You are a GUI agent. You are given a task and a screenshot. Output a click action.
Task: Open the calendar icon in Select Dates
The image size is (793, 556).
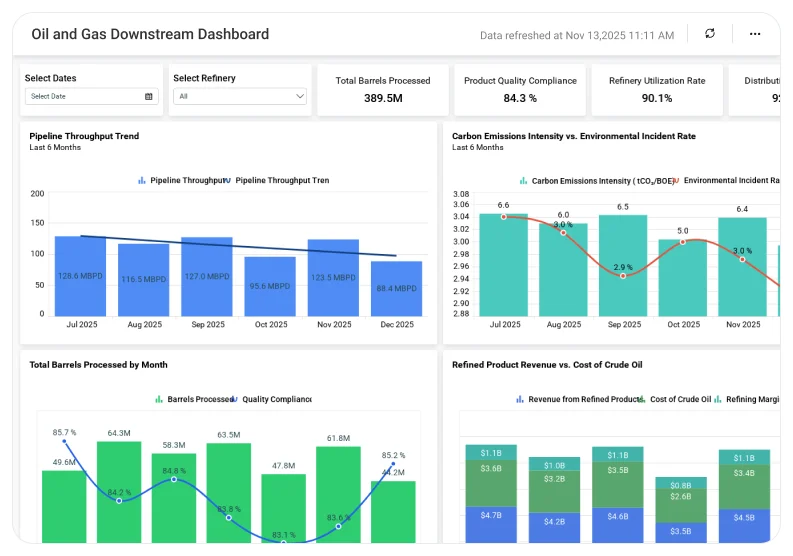[x=149, y=96]
